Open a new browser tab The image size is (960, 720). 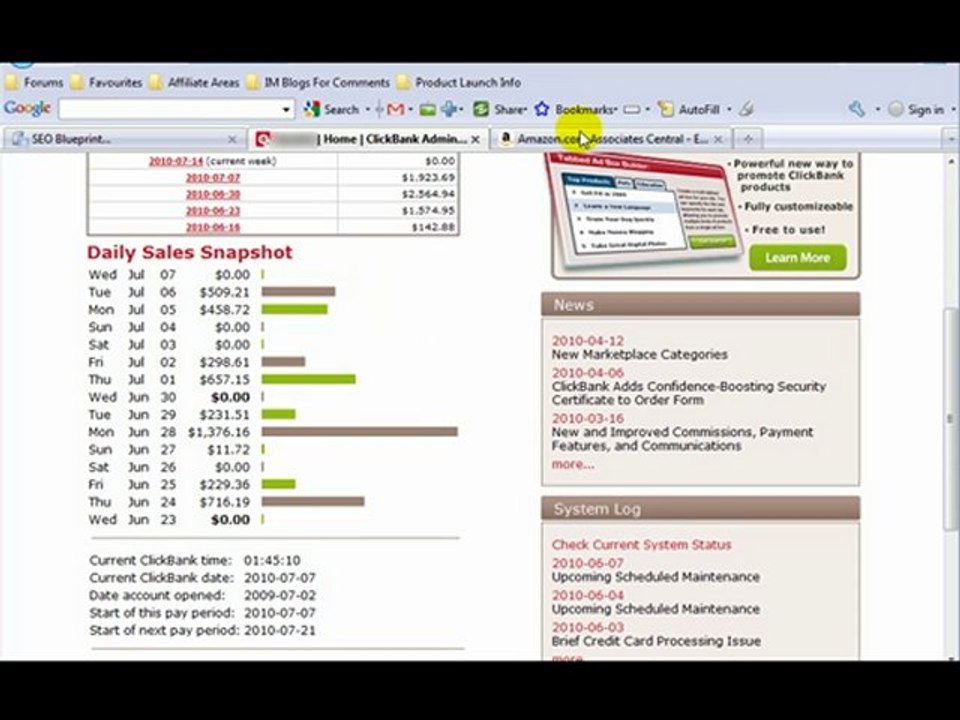click(748, 139)
